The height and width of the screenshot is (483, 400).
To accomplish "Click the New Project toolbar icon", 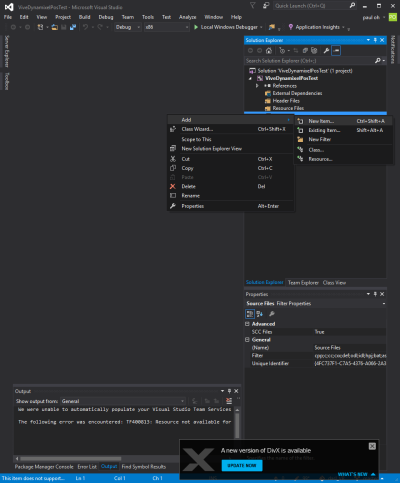I will tap(40, 27).
